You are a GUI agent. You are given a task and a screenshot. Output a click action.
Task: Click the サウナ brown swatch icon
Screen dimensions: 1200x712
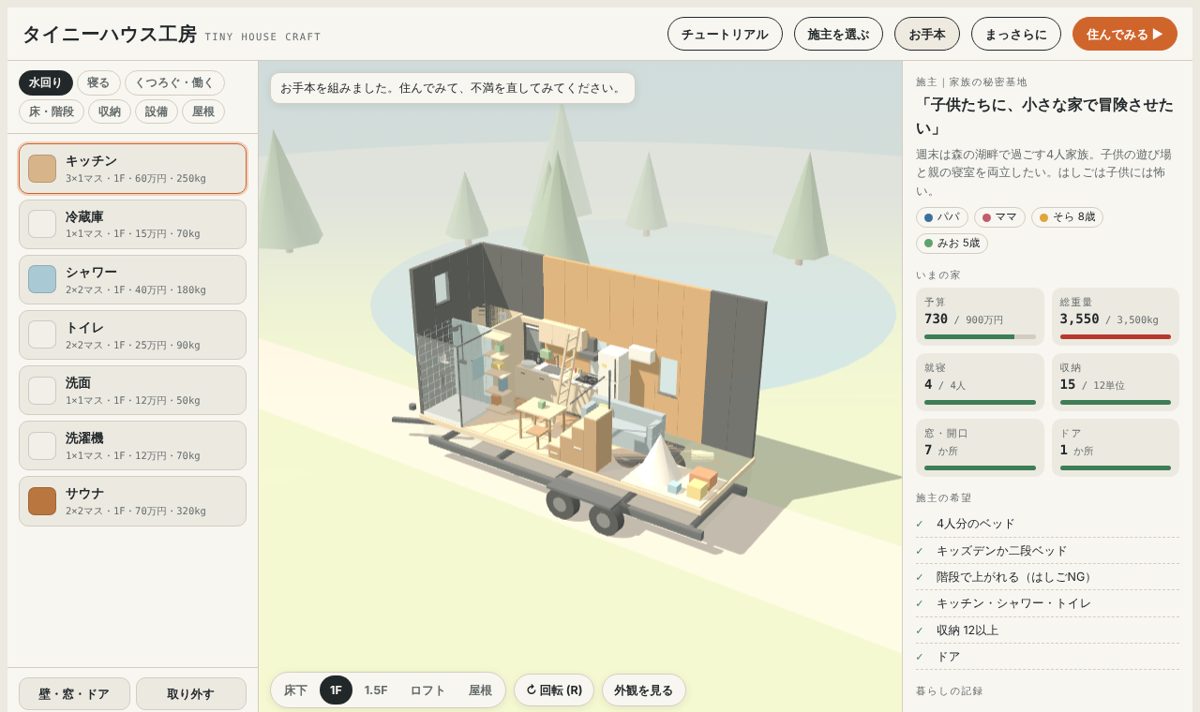point(42,501)
